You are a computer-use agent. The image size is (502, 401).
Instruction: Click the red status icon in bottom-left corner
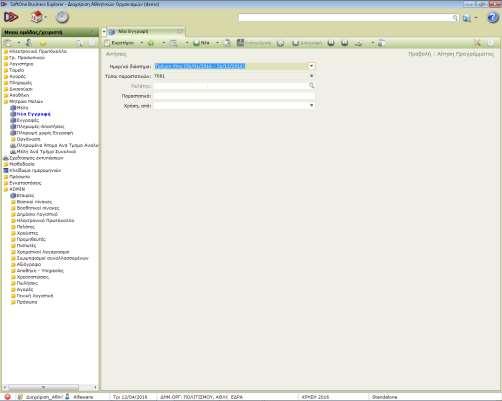[7, 397]
